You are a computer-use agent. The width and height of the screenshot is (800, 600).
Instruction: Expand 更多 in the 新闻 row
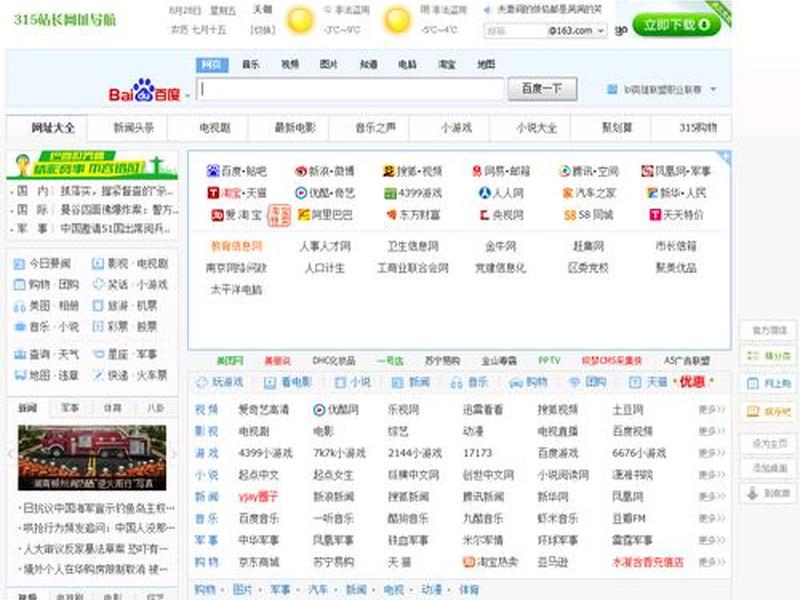coord(712,497)
